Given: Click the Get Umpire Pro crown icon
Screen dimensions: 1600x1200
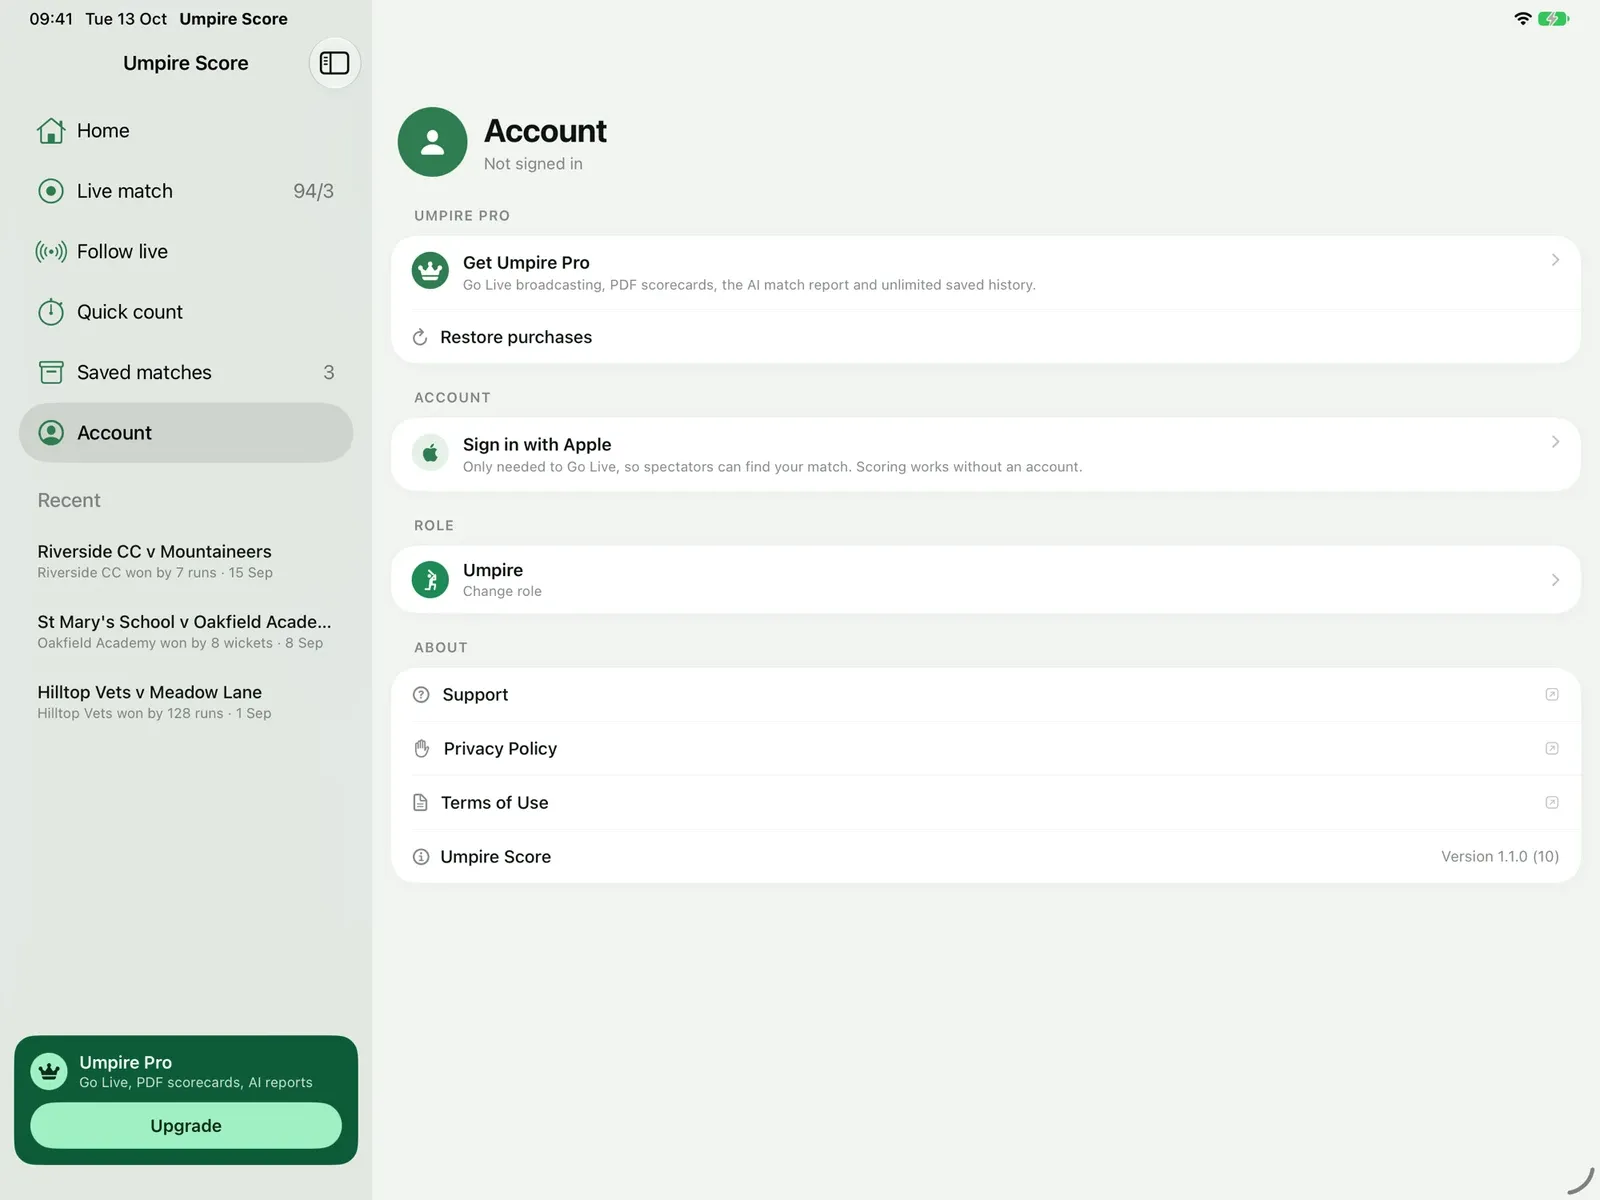Looking at the screenshot, I should click(430, 271).
